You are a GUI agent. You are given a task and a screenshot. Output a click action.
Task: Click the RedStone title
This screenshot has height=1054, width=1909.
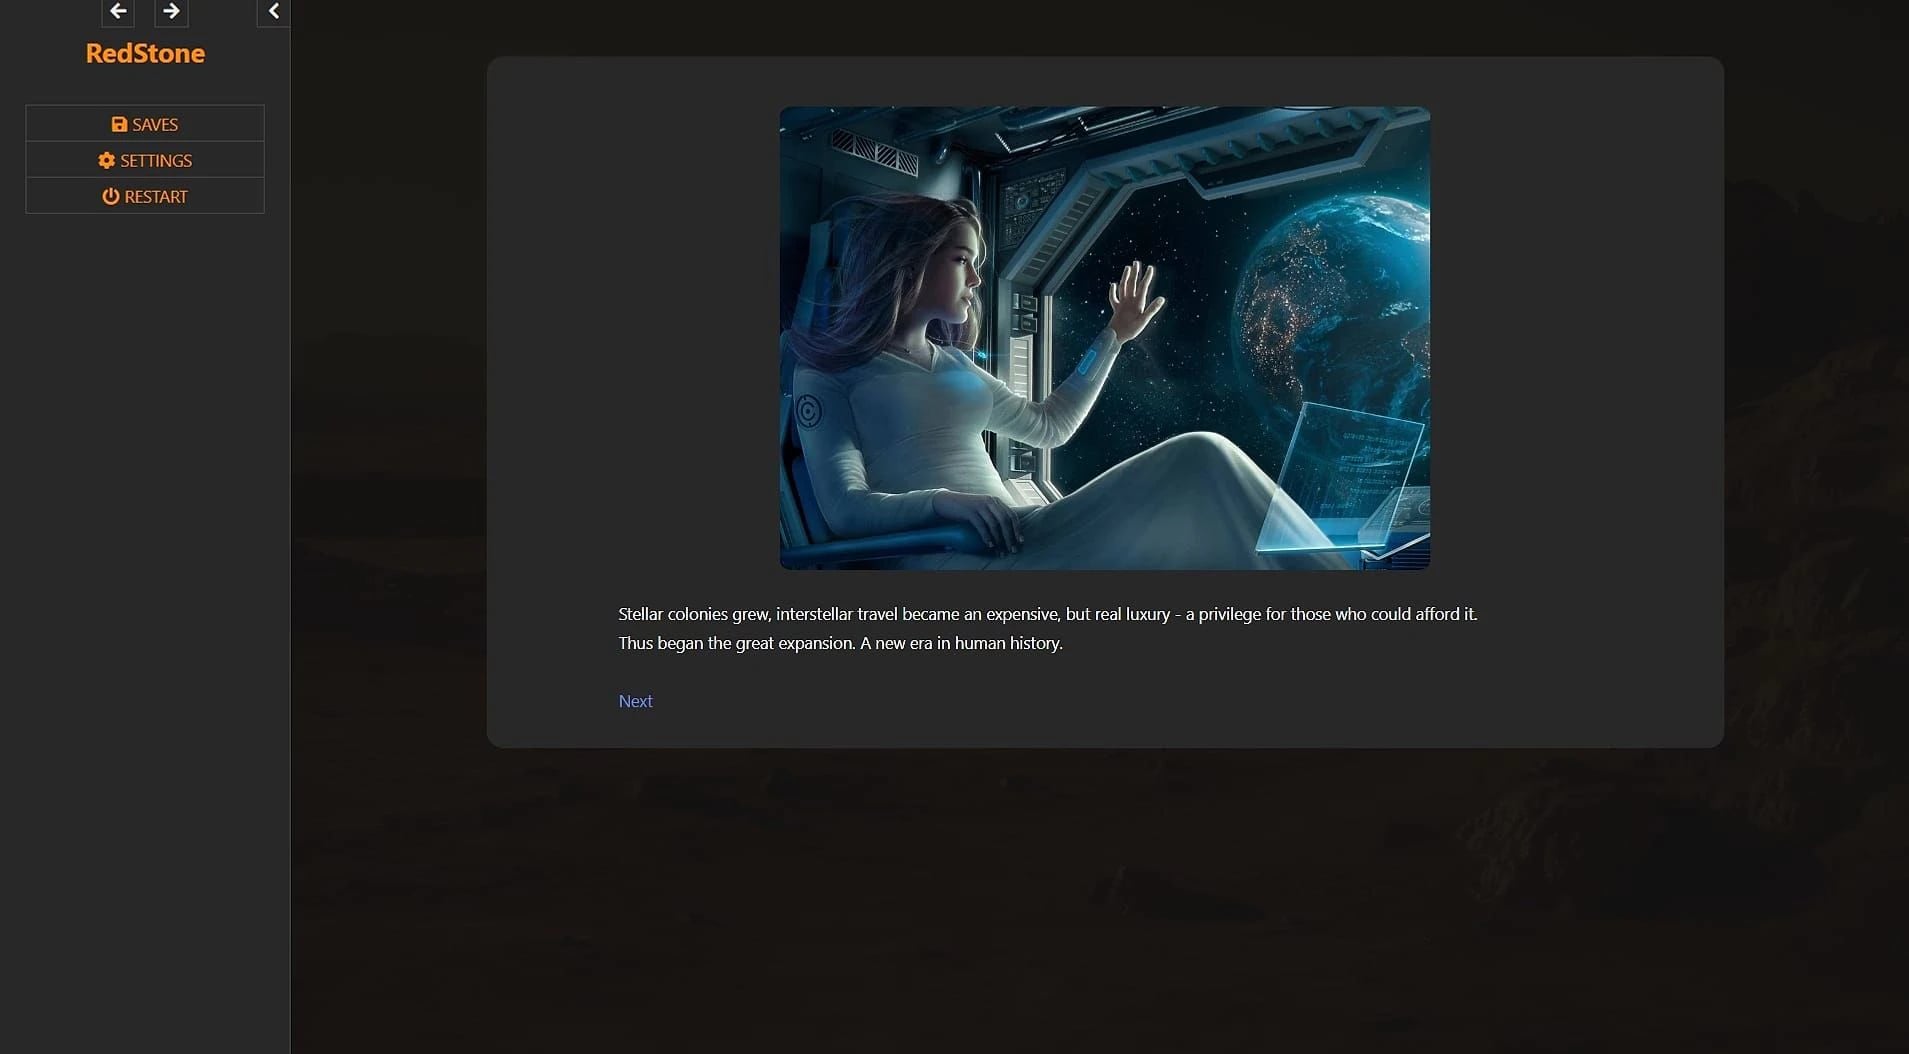[145, 53]
